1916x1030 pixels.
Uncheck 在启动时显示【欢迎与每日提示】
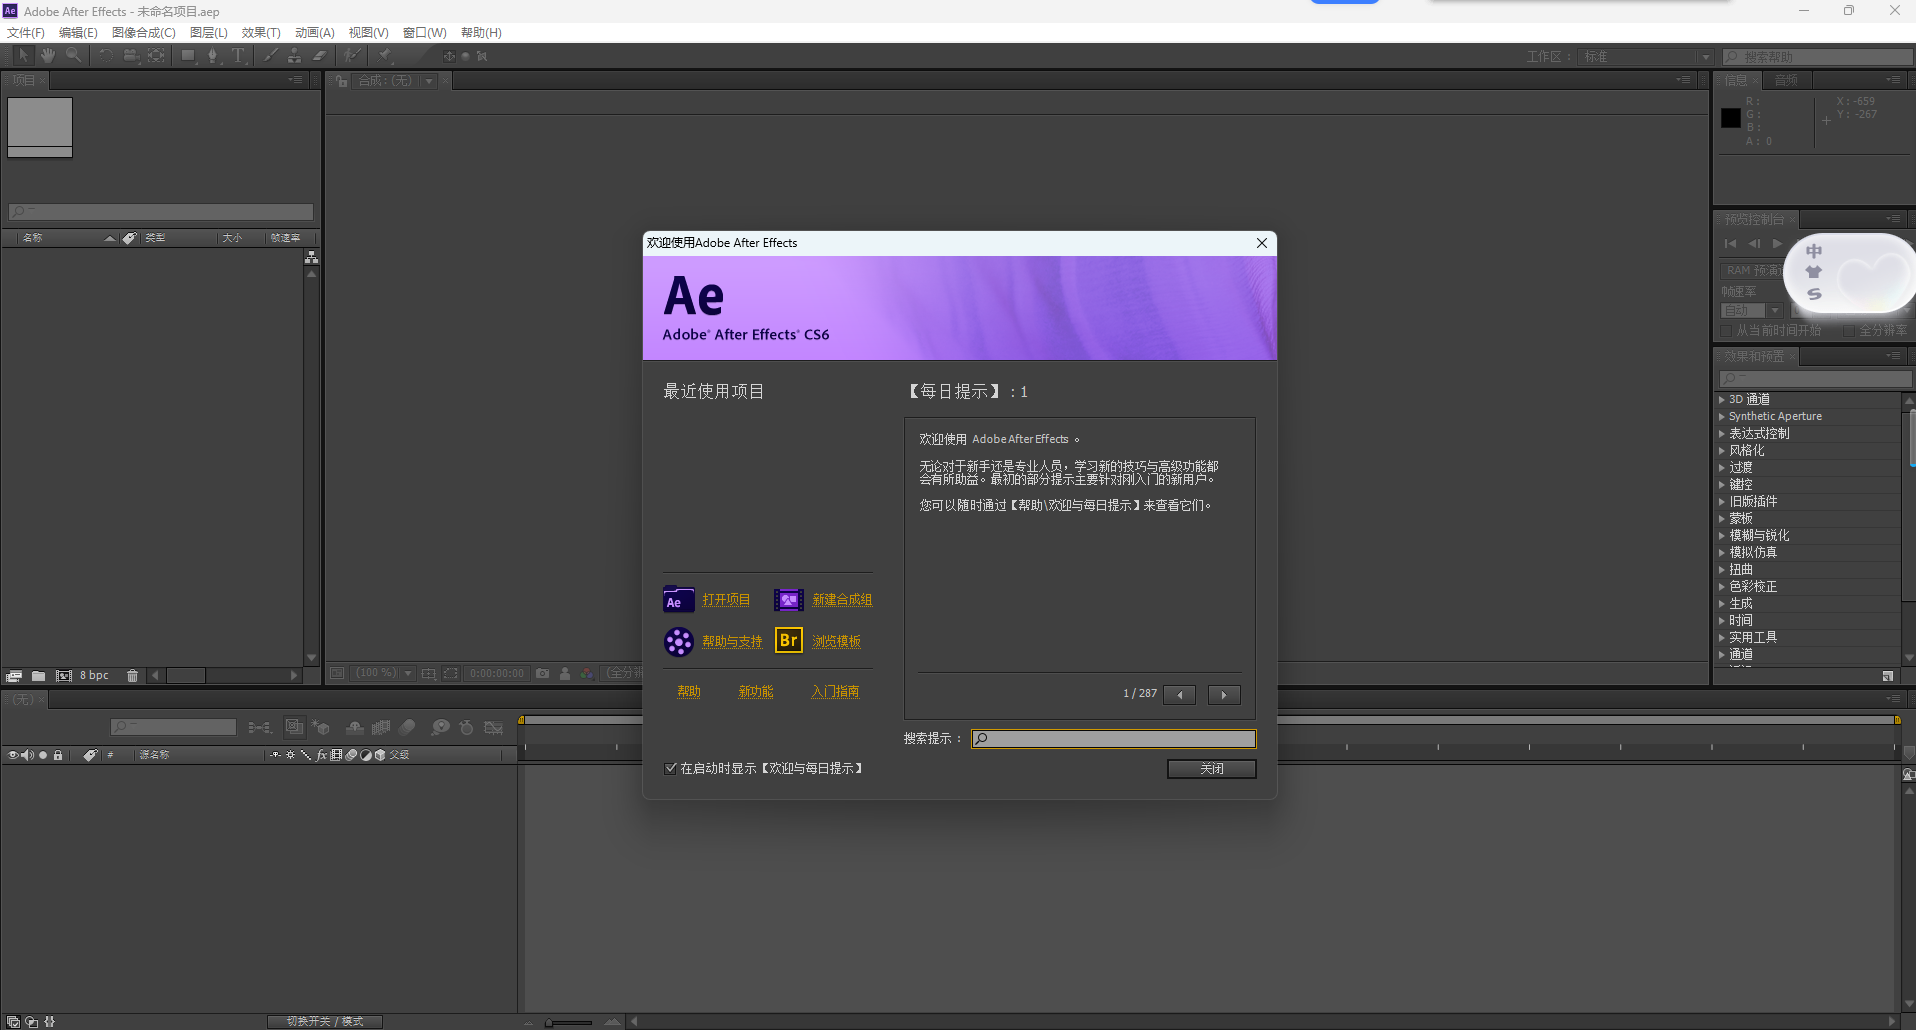coord(670,768)
